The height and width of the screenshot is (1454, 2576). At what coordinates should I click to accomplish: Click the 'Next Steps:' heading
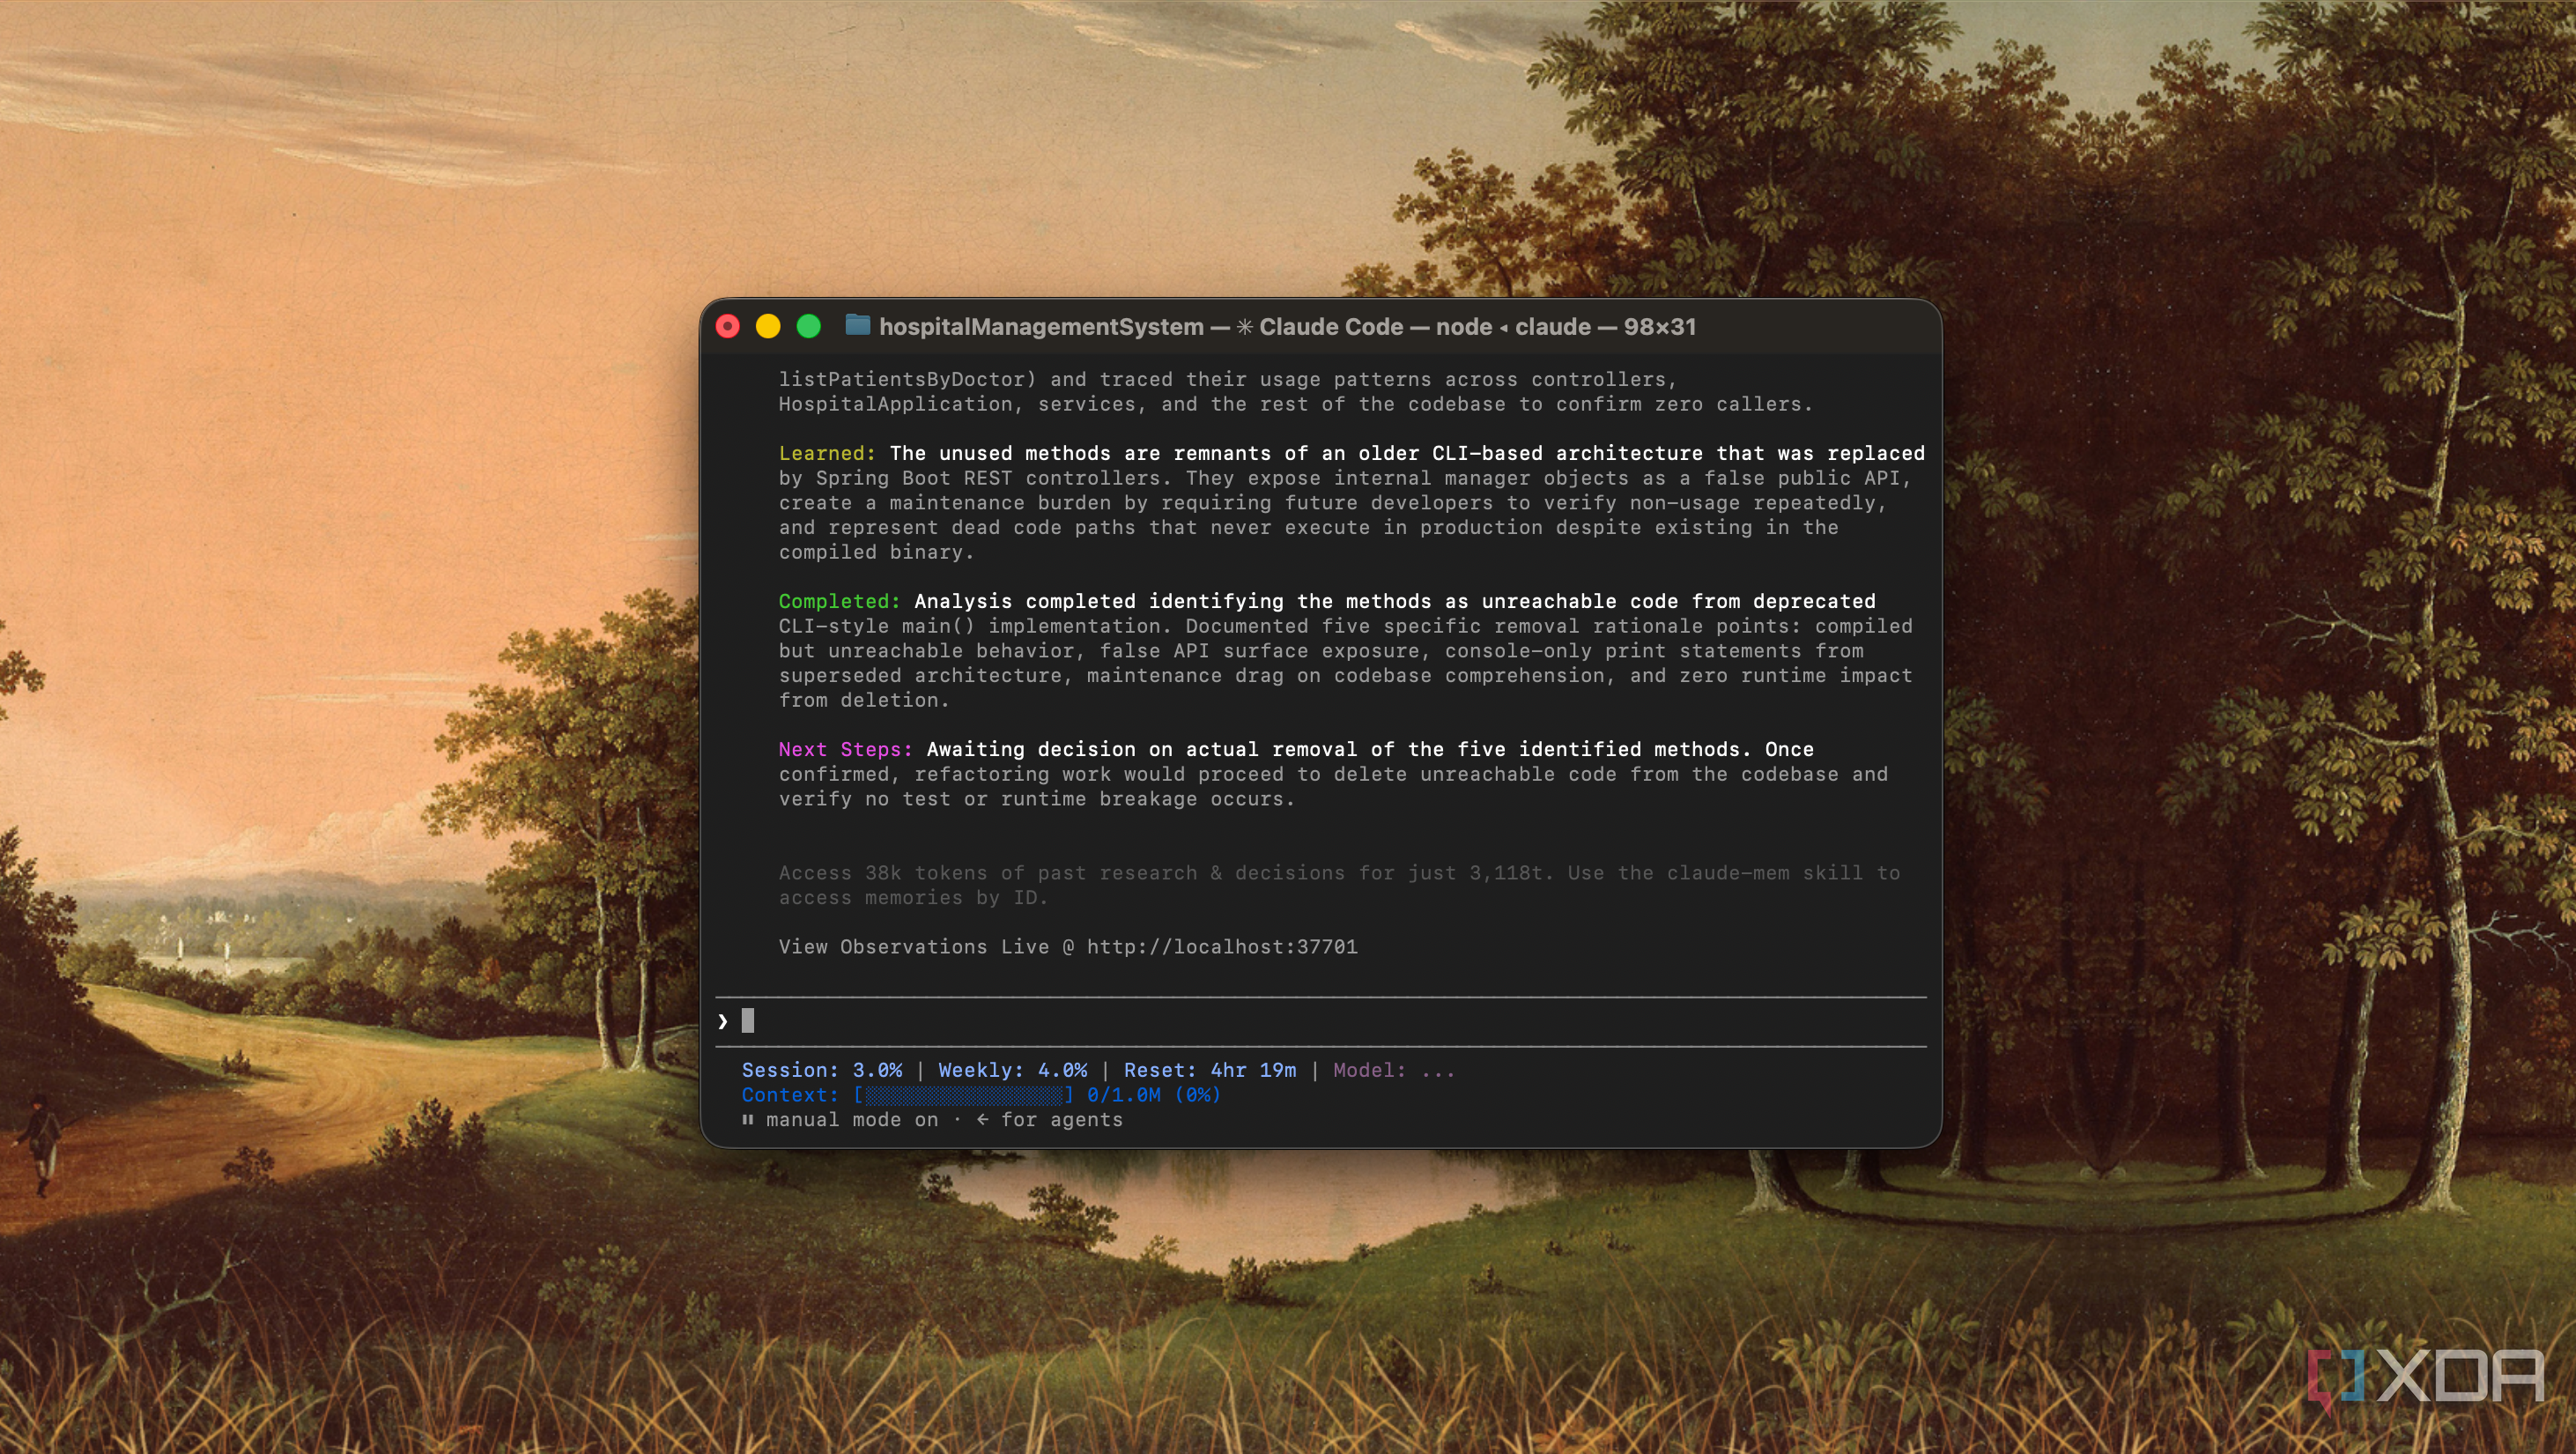click(x=845, y=749)
